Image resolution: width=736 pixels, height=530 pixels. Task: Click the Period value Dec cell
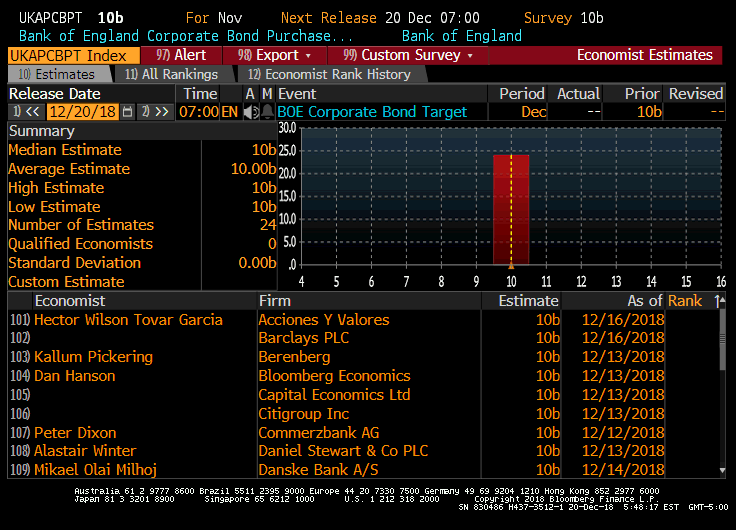tap(534, 112)
